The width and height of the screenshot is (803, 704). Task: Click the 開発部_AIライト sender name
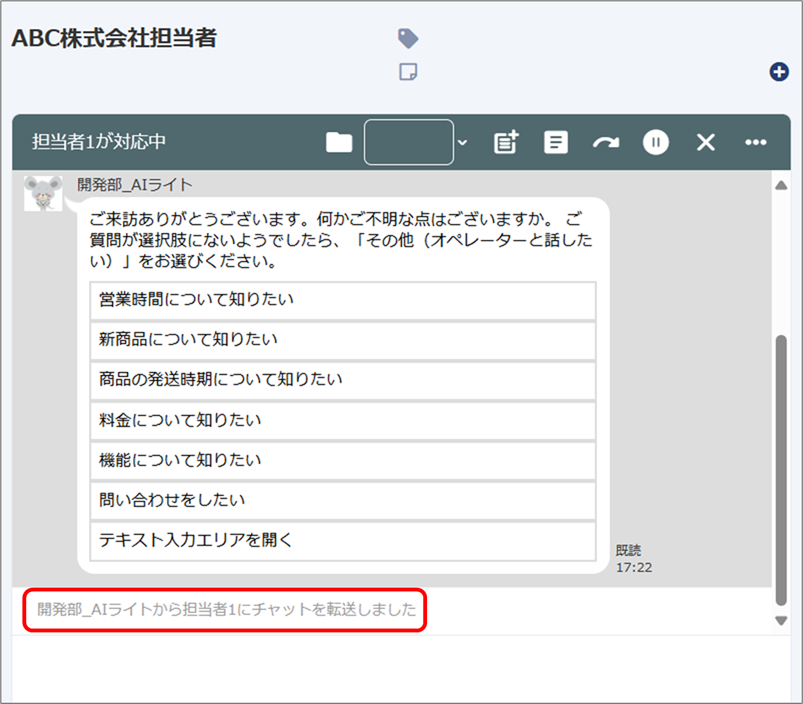(135, 184)
